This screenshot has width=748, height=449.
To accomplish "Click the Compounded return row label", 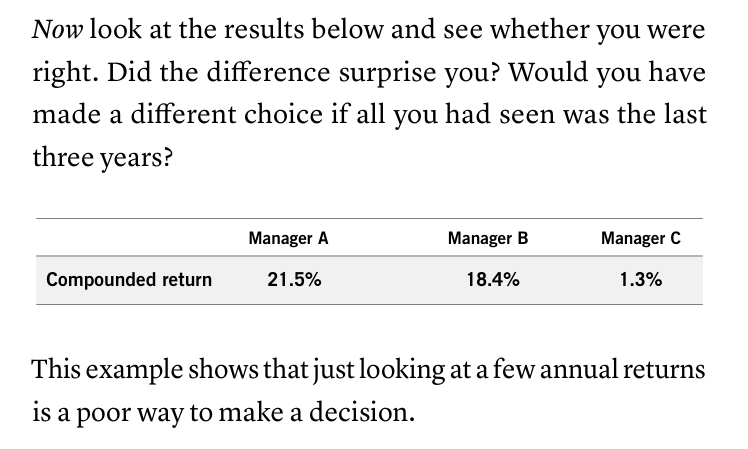I will pyautogui.click(x=129, y=280).
